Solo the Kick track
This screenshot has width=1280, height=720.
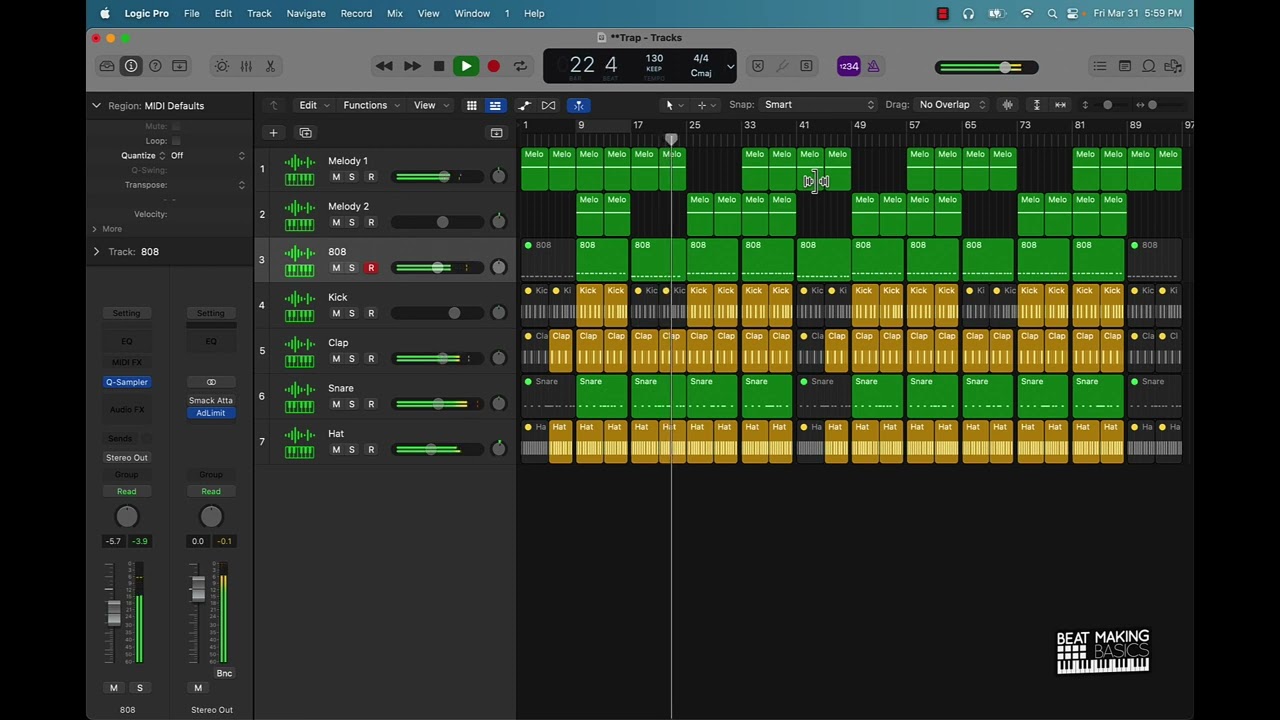[x=352, y=313]
